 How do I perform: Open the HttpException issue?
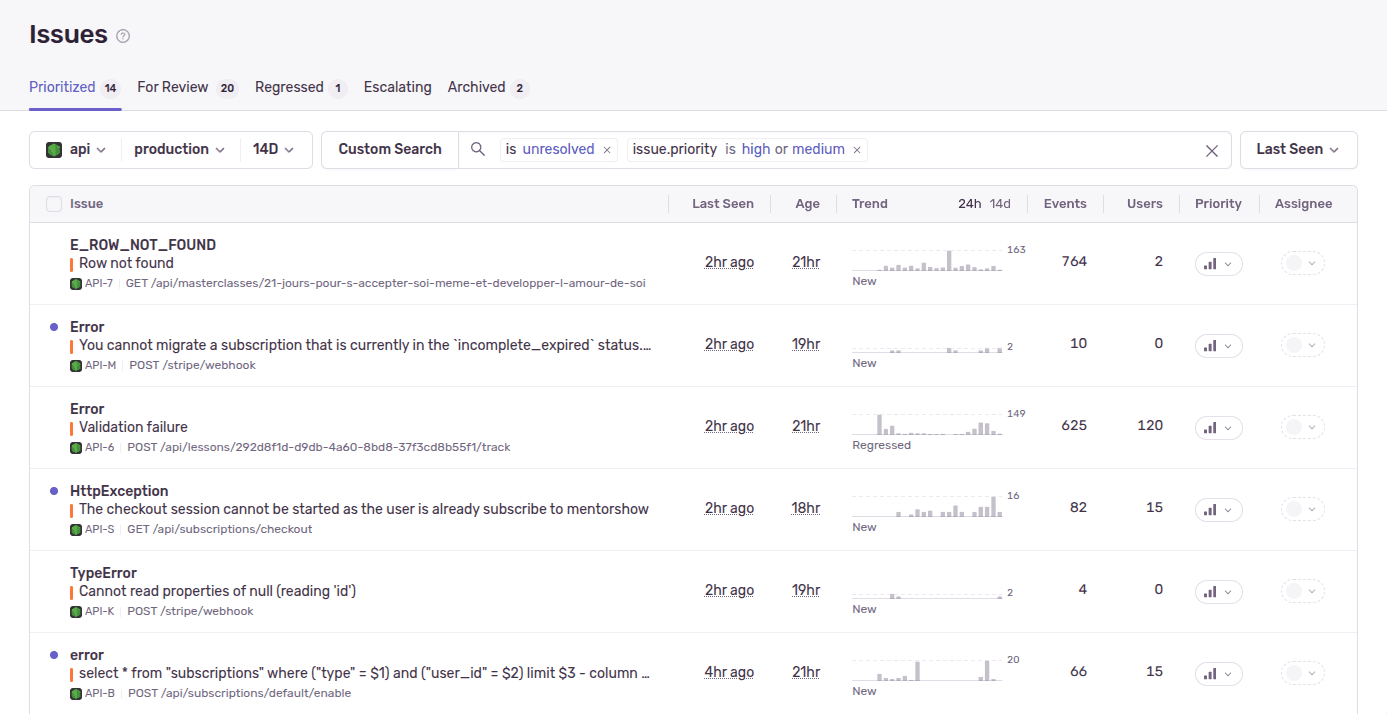pos(119,491)
